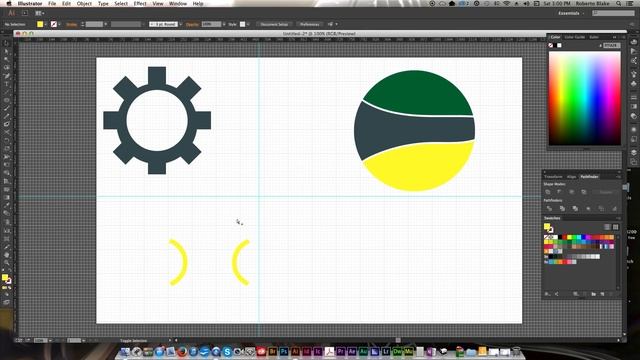640x360 pixels.
Task: Open the Effect menu
Action: (x=140, y=4)
